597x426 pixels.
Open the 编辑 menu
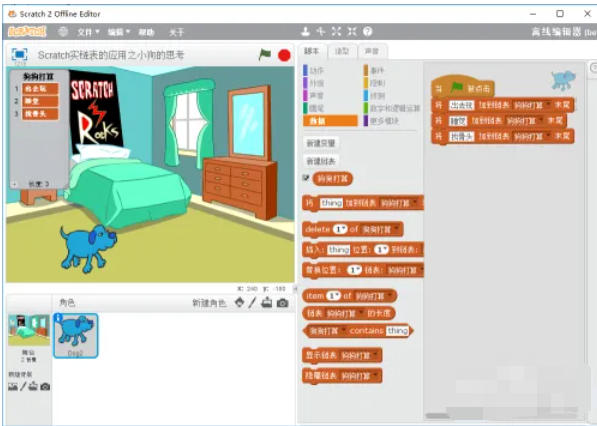tap(118, 32)
